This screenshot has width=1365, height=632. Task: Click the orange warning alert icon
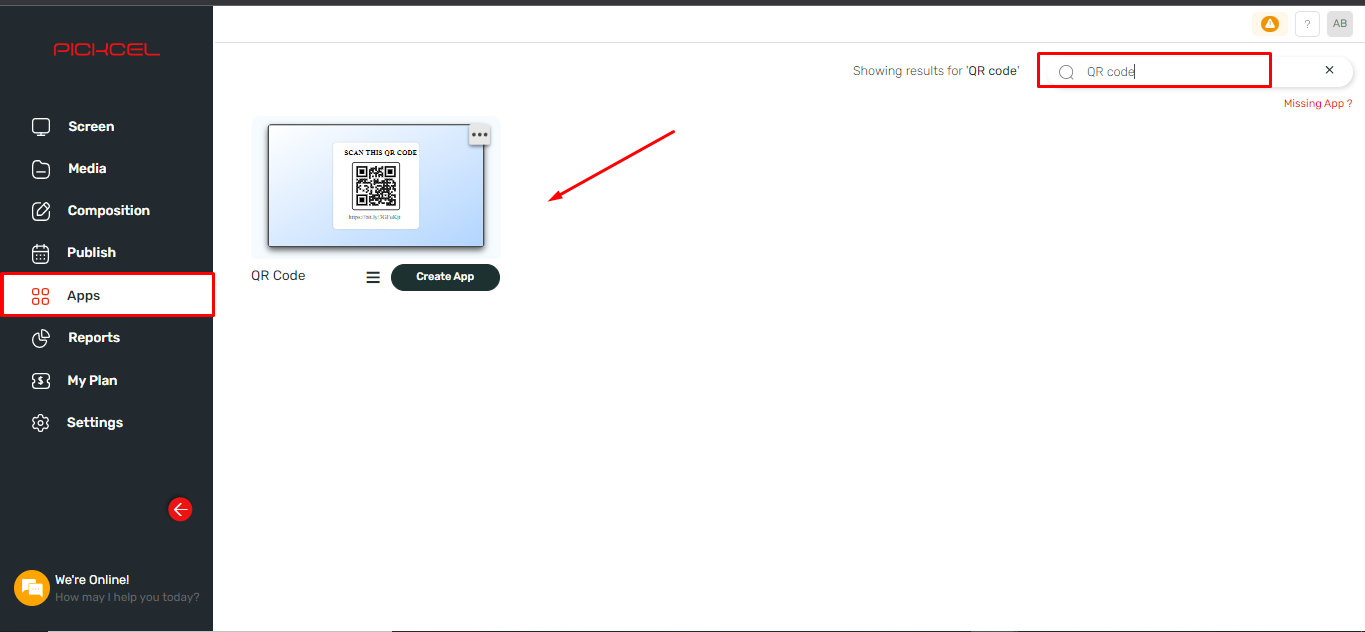click(x=1270, y=24)
